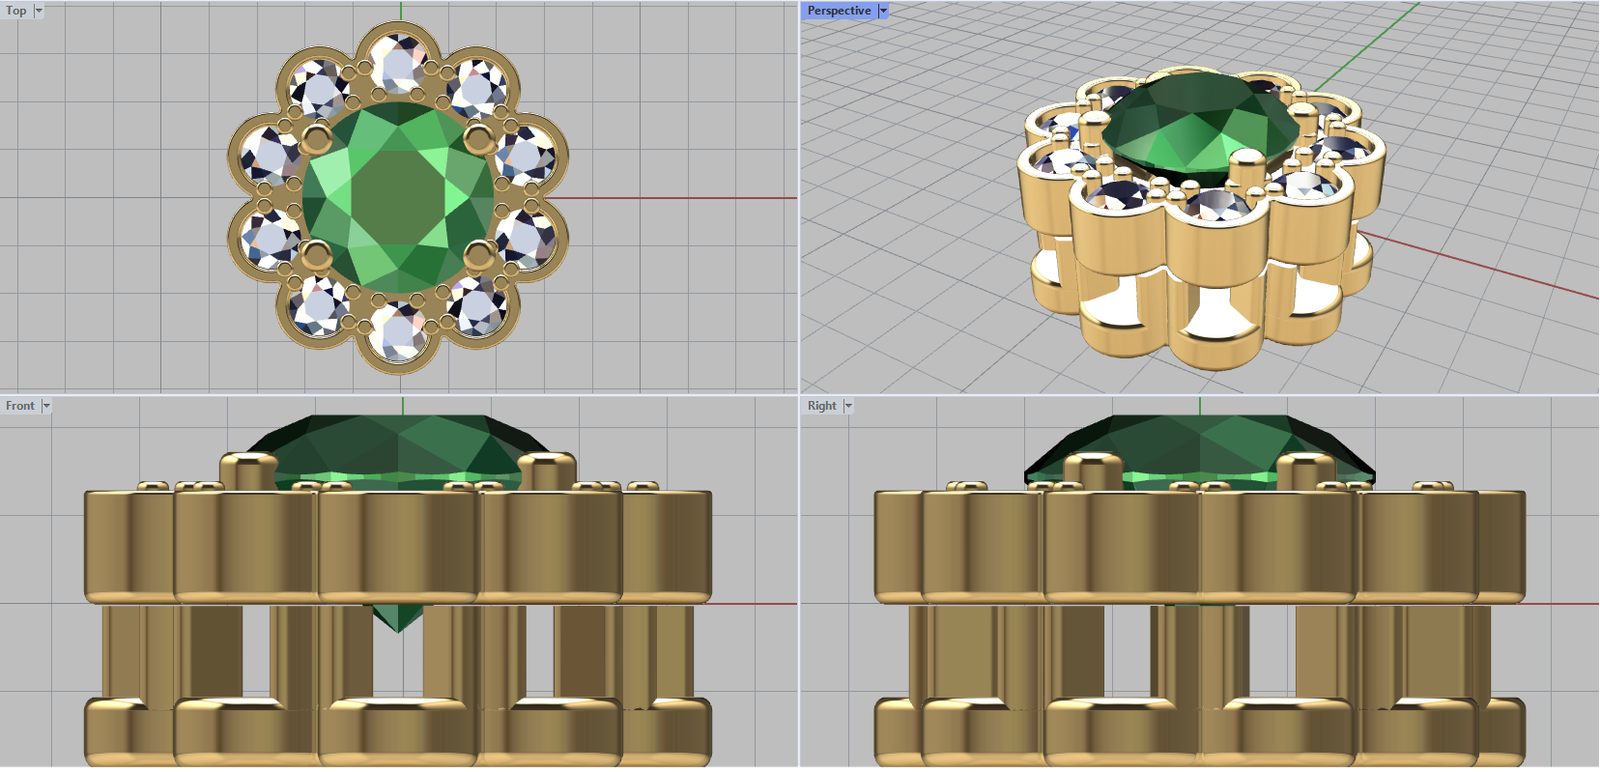Open the Right viewport dropdown arrow

(849, 406)
